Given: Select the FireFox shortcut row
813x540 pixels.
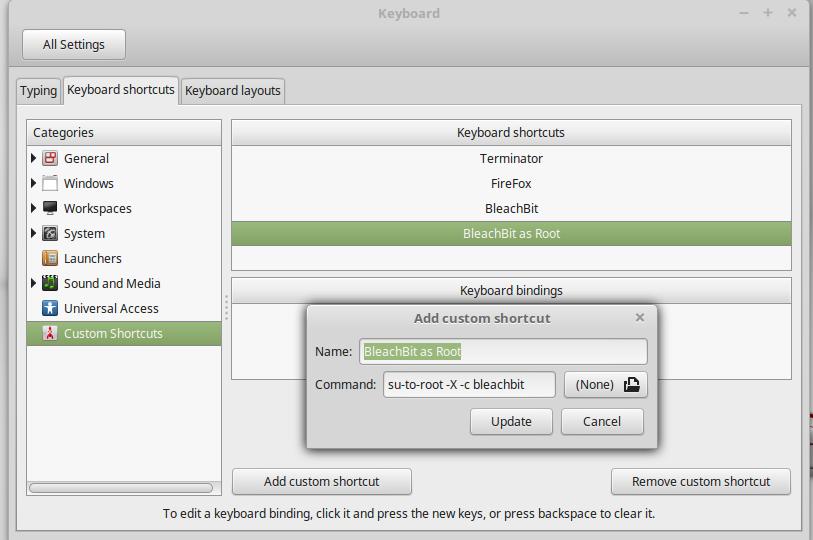Looking at the screenshot, I should (511, 183).
